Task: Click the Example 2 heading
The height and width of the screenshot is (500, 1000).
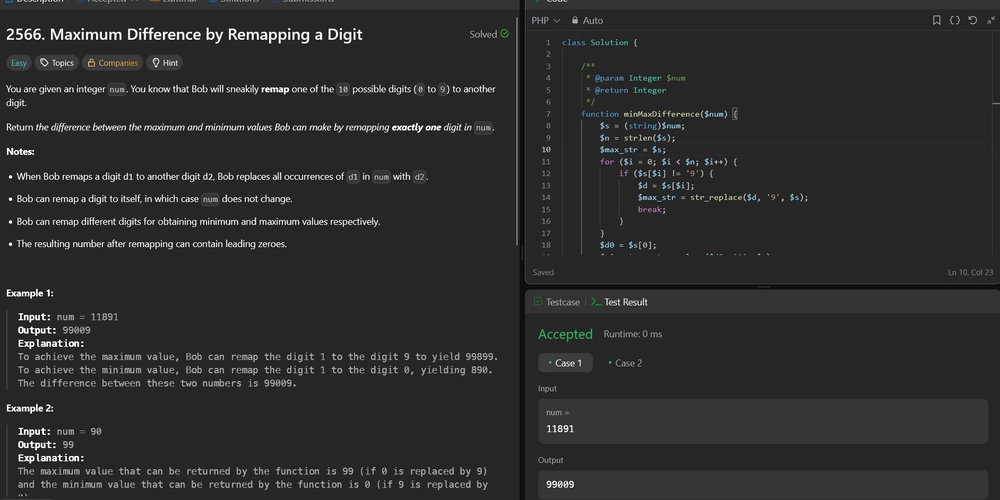Action: [x=30, y=408]
